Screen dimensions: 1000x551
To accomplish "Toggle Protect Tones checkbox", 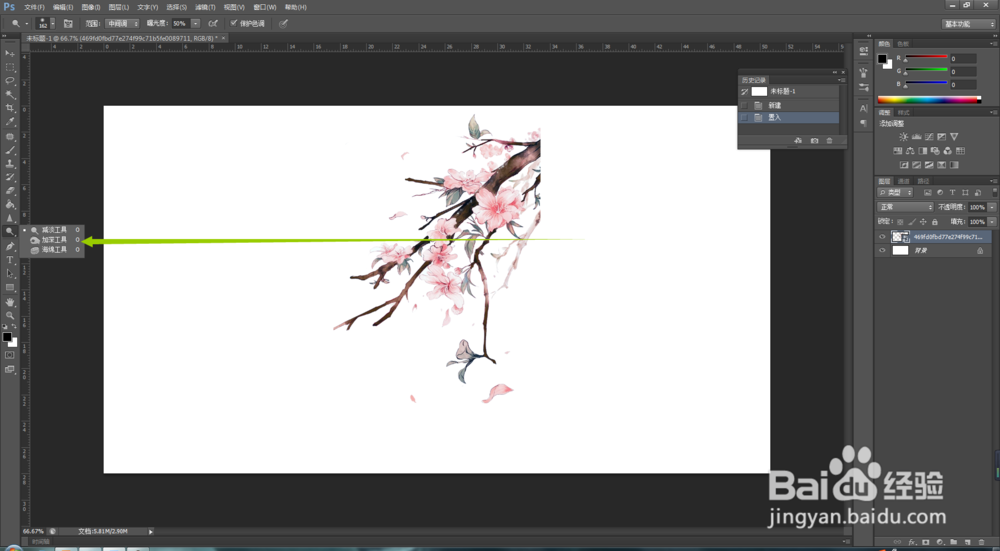I will [x=234, y=24].
